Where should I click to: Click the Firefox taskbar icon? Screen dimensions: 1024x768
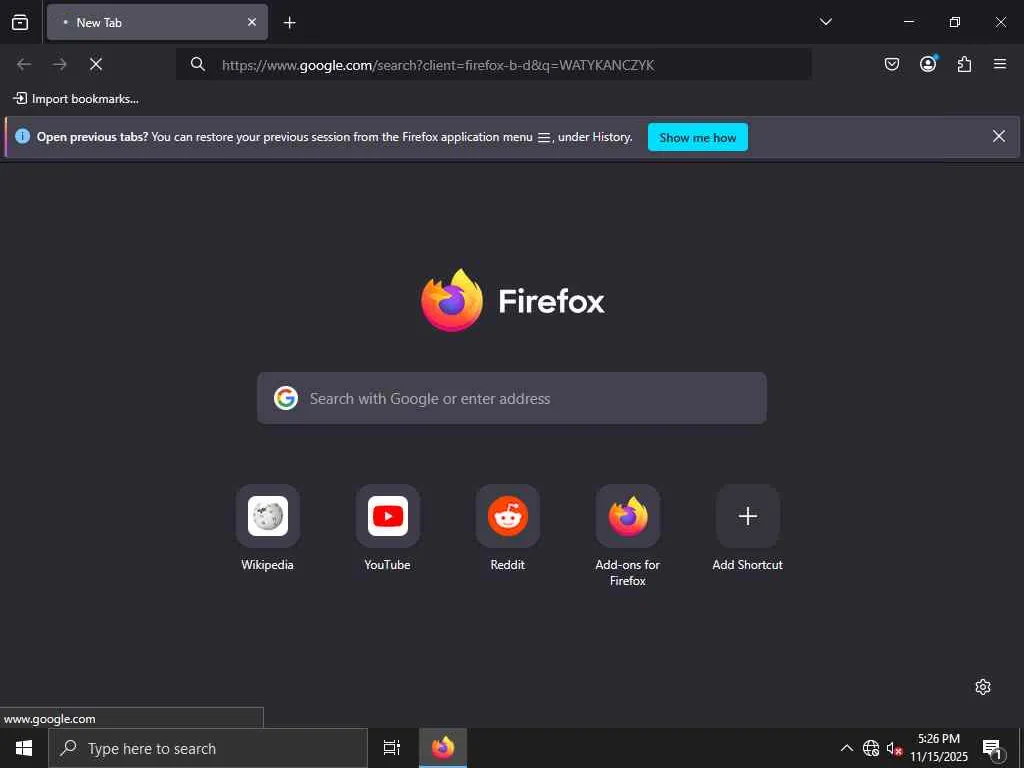tap(443, 748)
